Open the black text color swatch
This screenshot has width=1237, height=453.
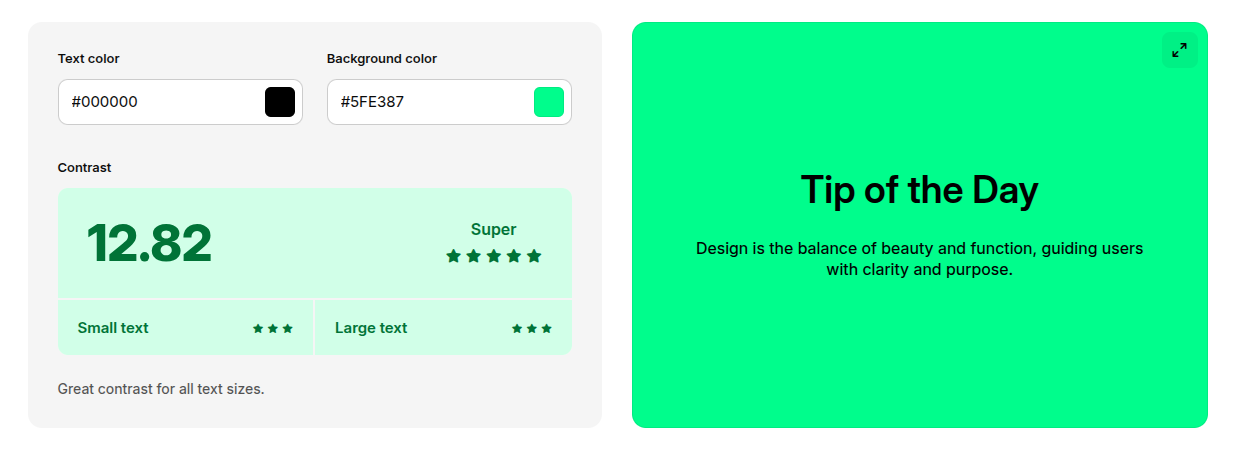[x=280, y=102]
